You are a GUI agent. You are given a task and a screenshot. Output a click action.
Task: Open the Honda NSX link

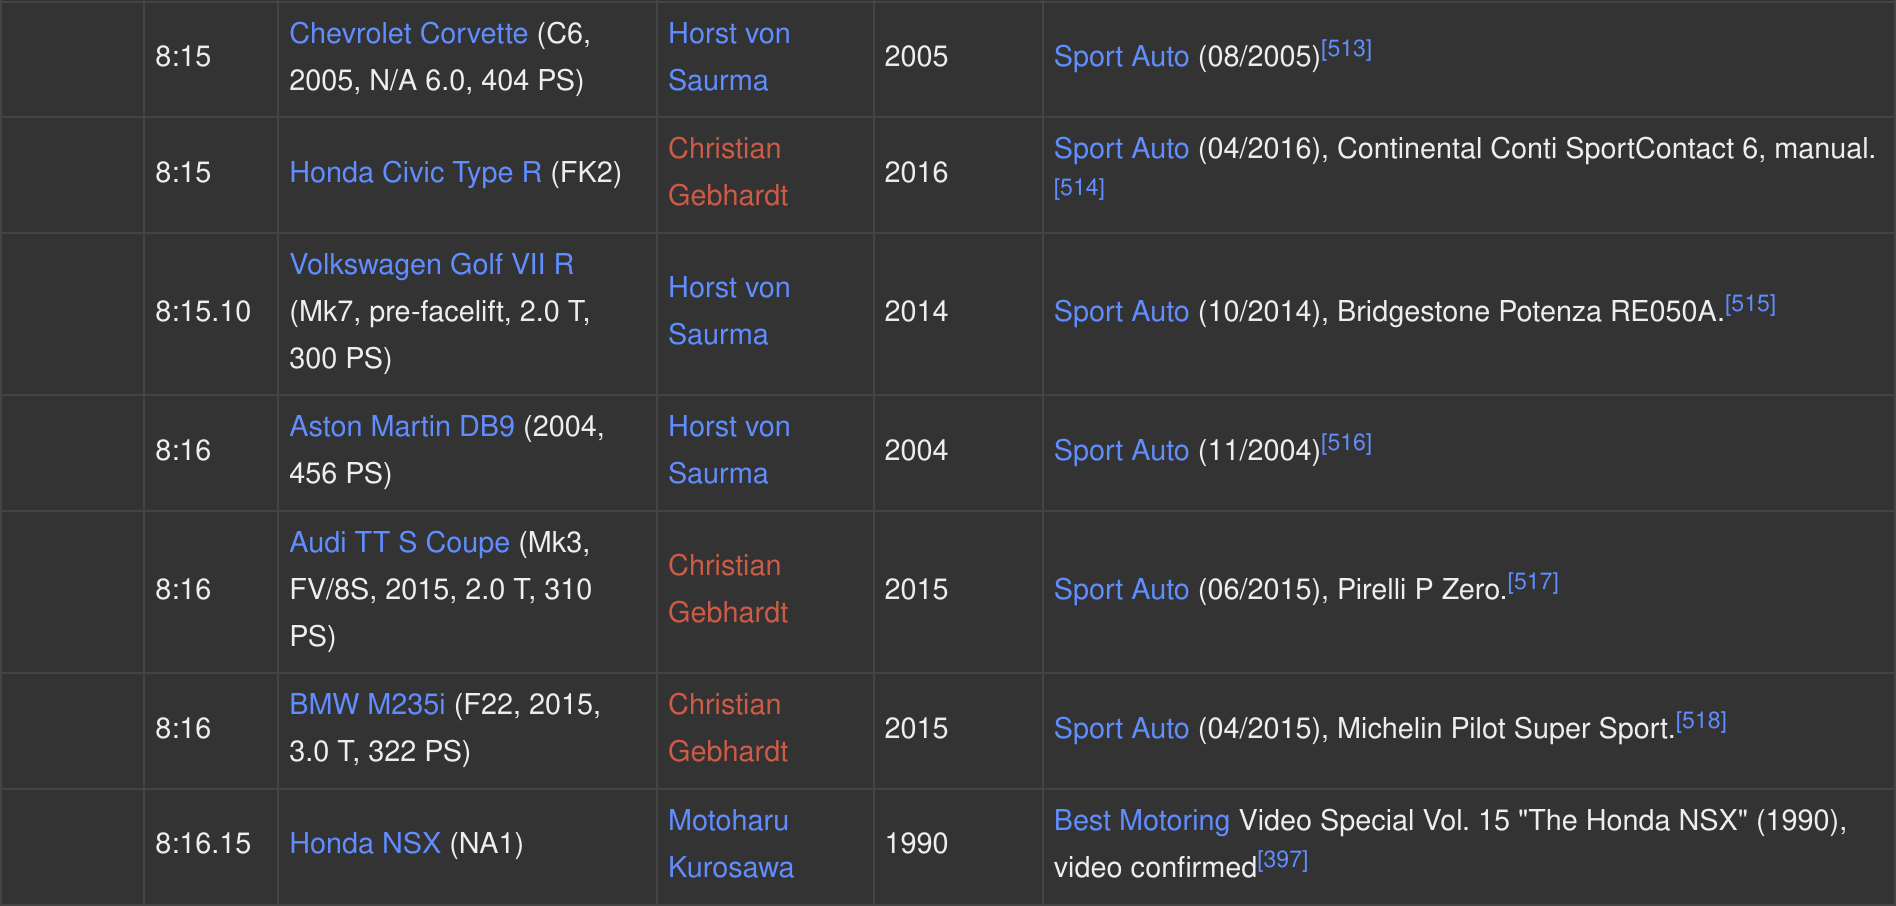[365, 843]
